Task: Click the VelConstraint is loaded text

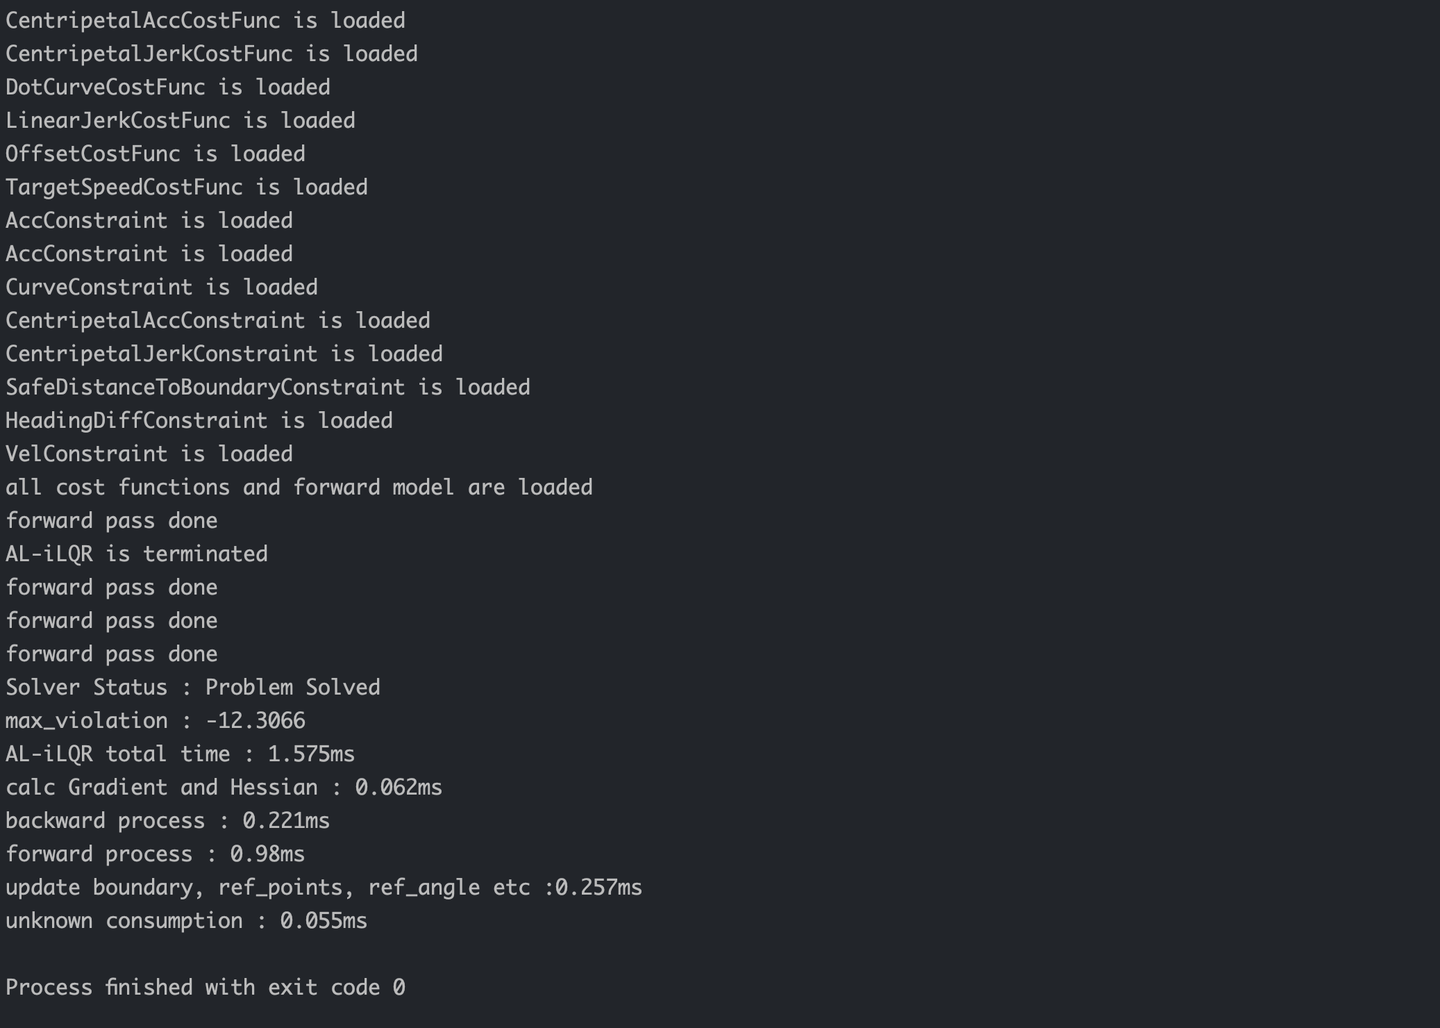Action: click(x=149, y=454)
